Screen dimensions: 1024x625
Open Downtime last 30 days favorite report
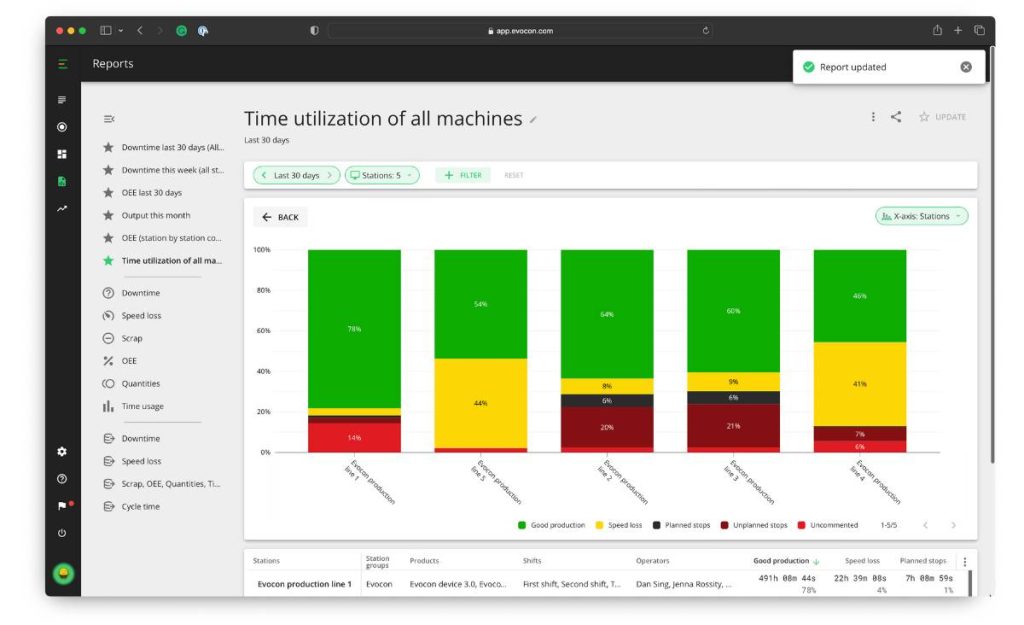163,148
